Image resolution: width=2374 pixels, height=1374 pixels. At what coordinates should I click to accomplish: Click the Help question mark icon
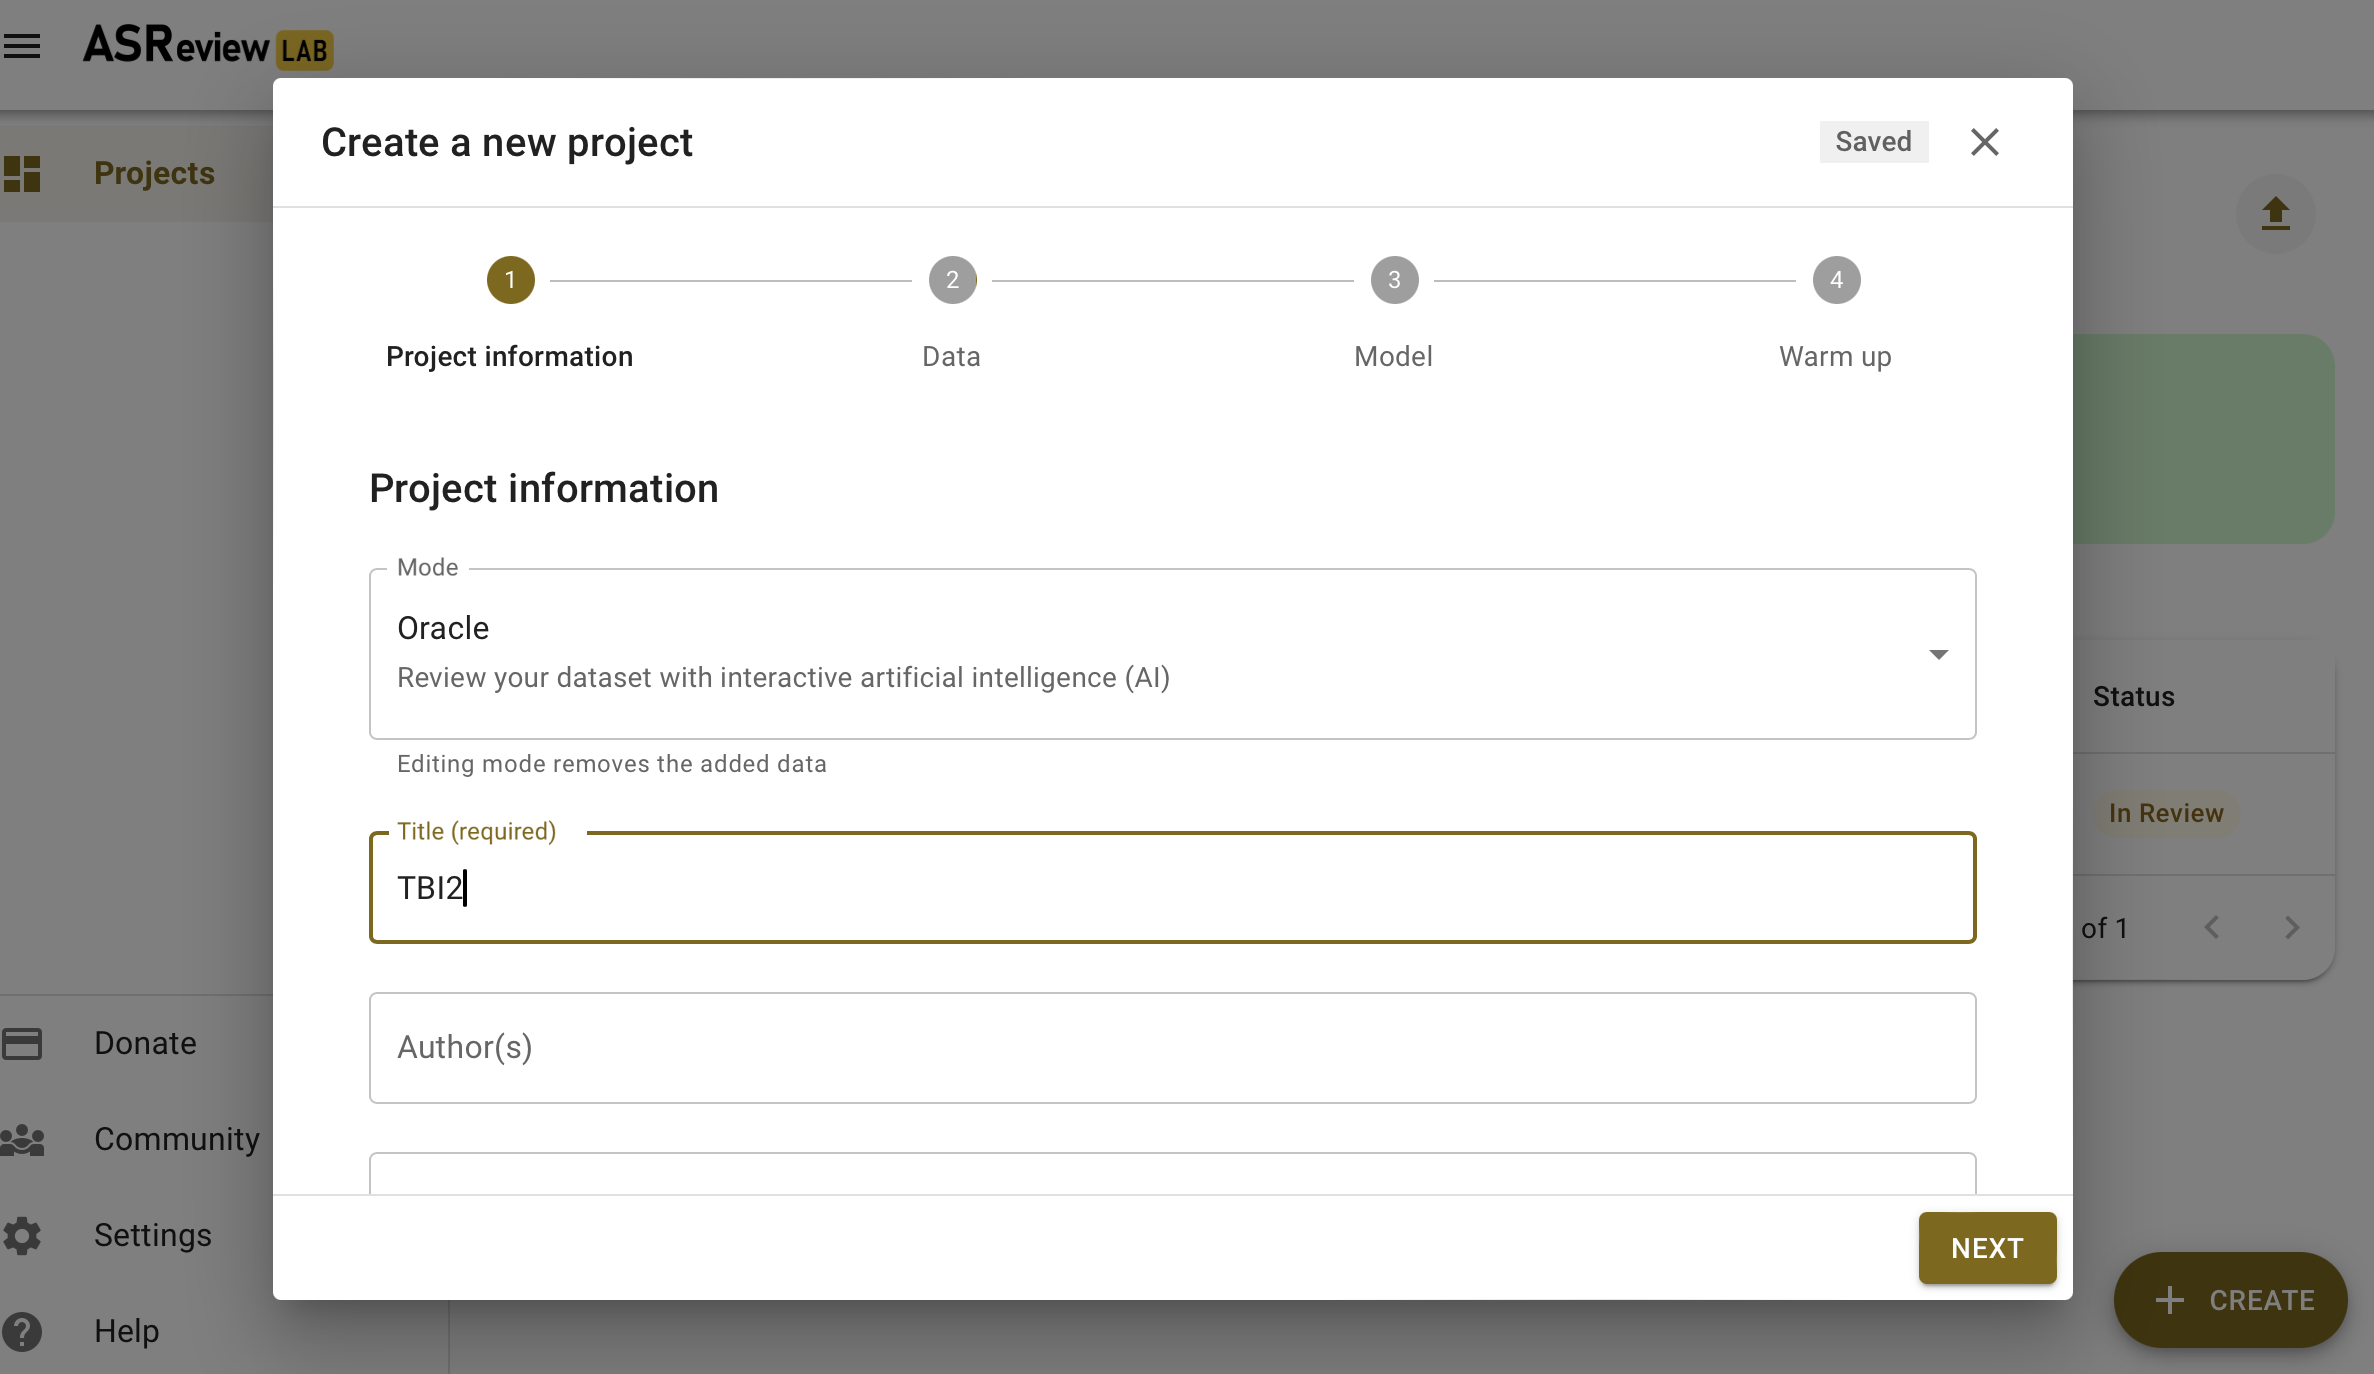tap(22, 1331)
